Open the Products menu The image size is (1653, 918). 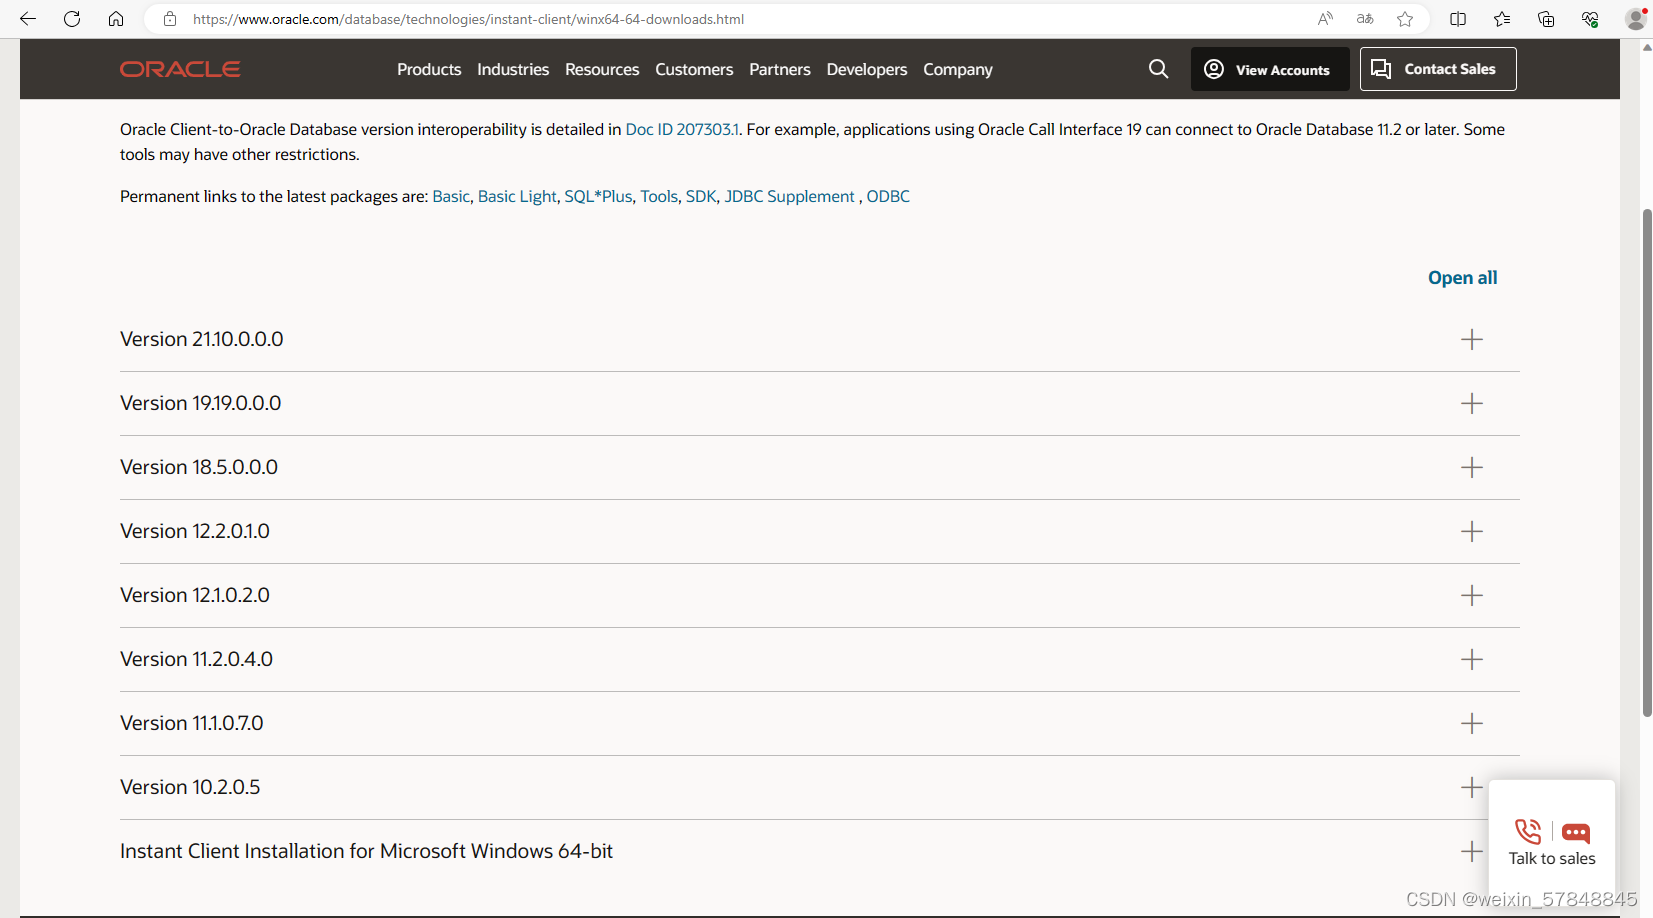429,69
